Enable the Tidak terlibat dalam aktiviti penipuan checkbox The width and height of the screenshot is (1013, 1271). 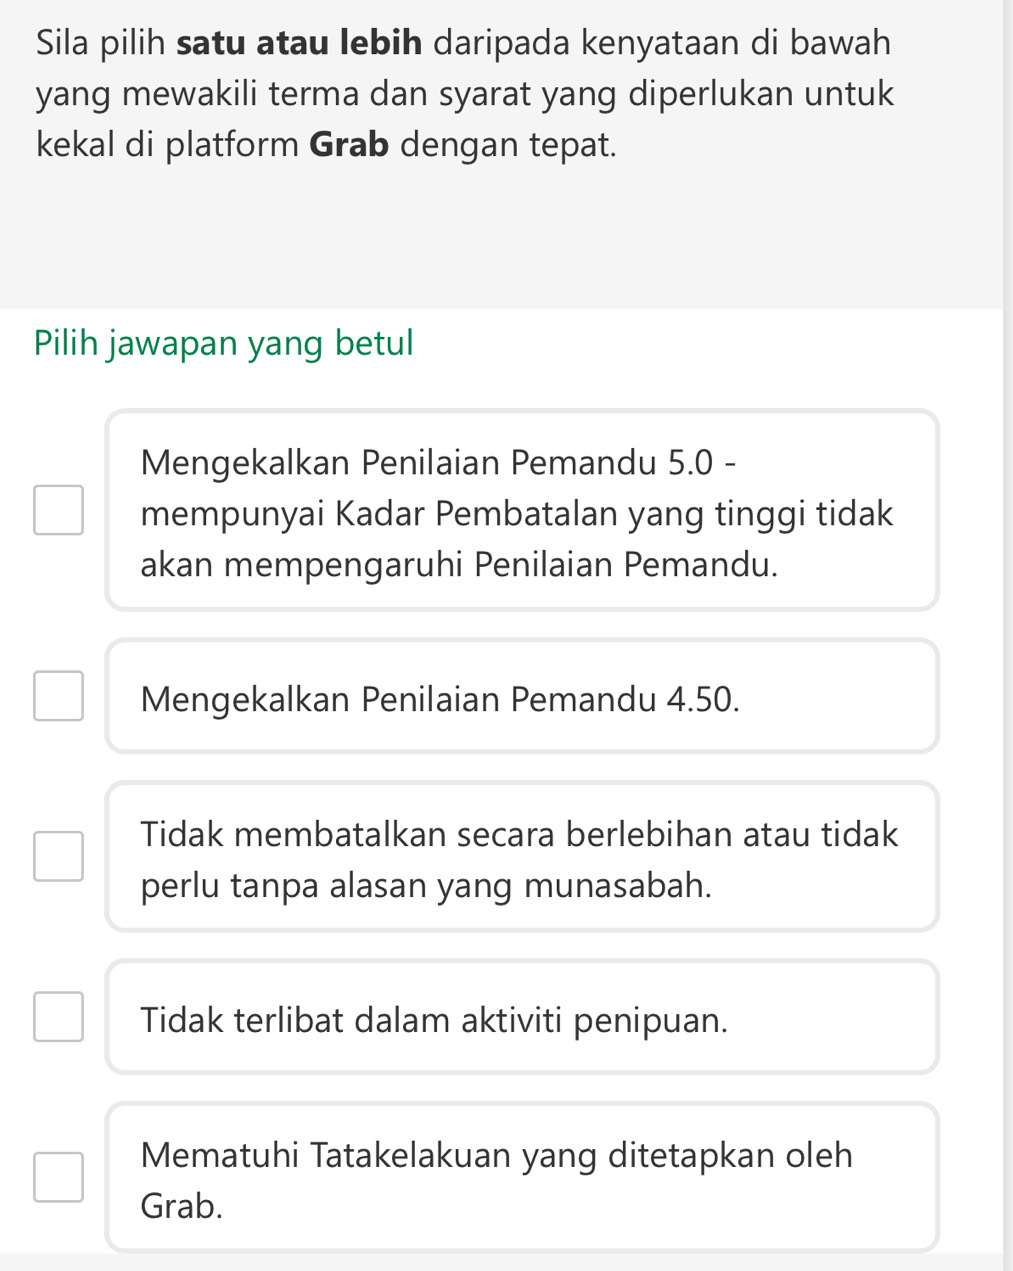[58, 1017]
